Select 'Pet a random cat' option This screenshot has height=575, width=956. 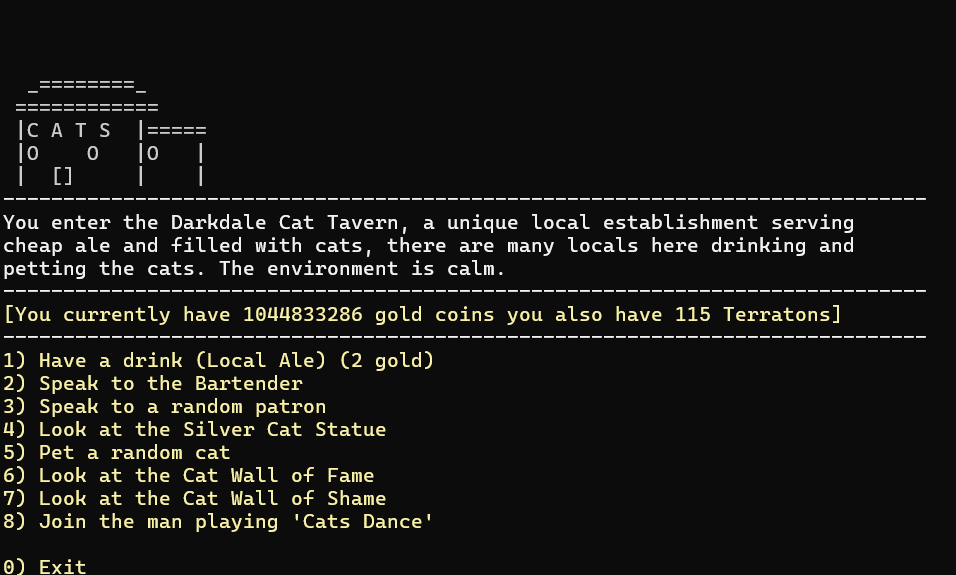116,452
